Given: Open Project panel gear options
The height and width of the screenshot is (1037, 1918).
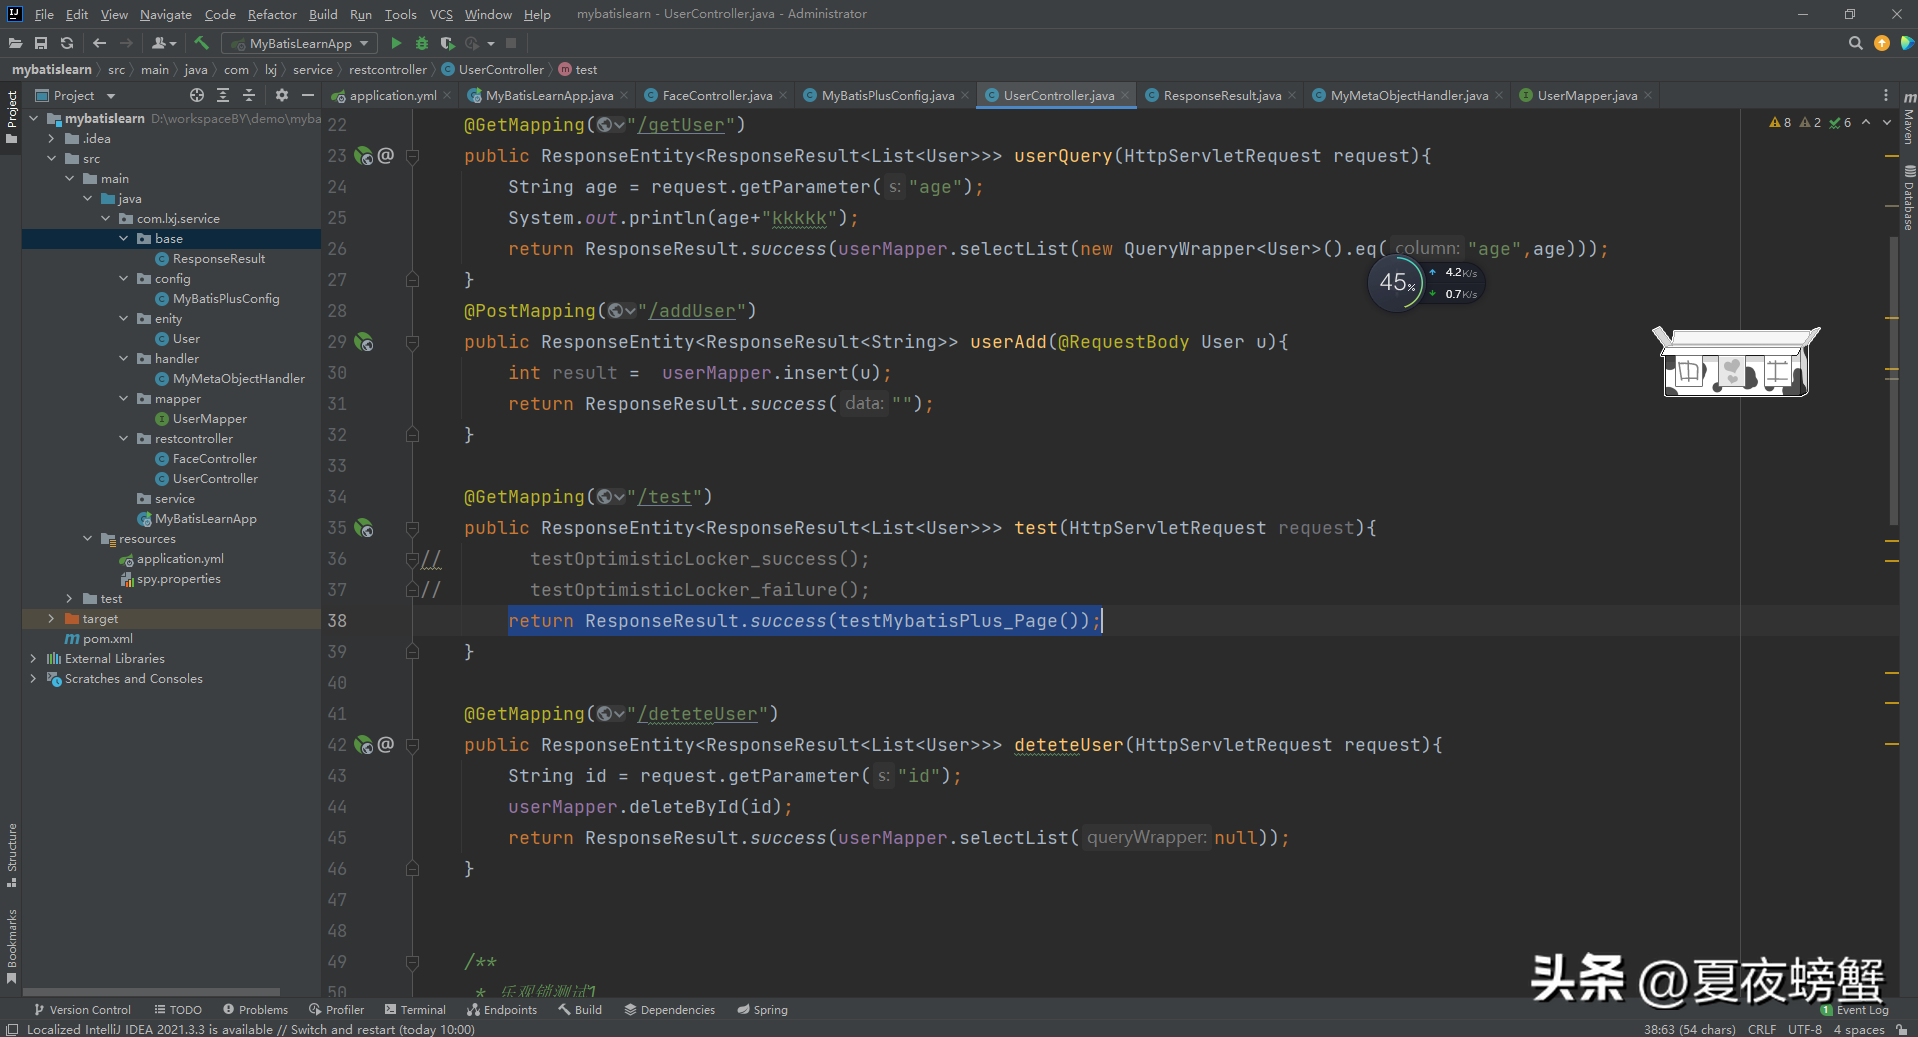Looking at the screenshot, I should pyautogui.click(x=282, y=95).
